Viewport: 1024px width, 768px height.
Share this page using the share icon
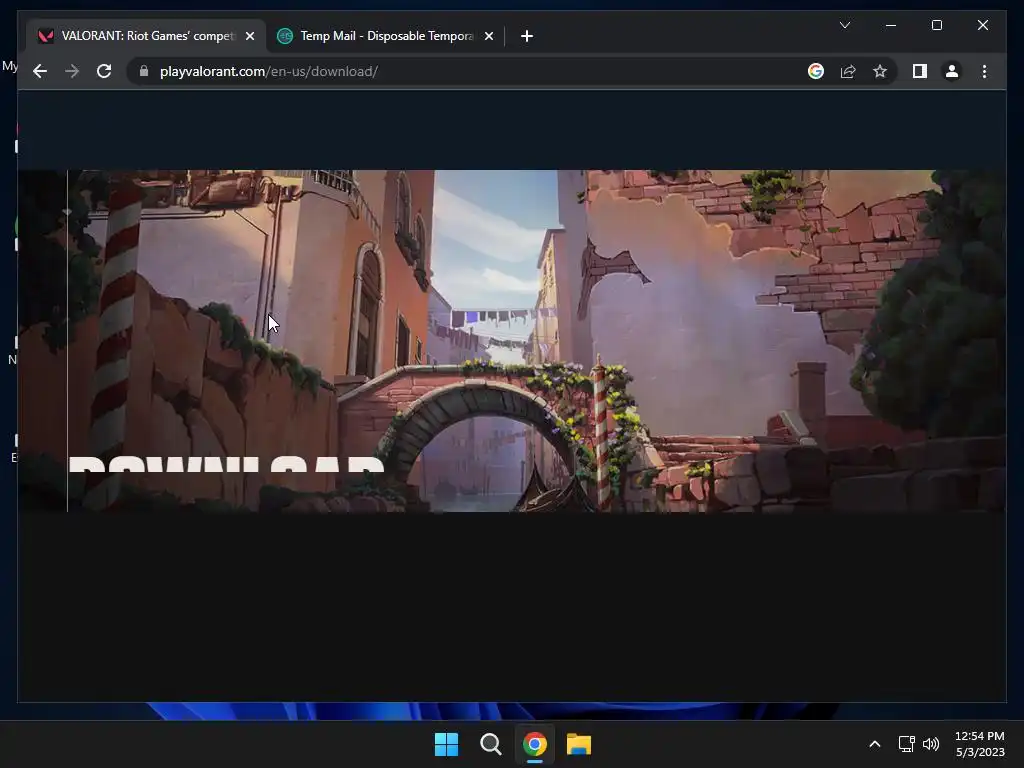(x=848, y=71)
